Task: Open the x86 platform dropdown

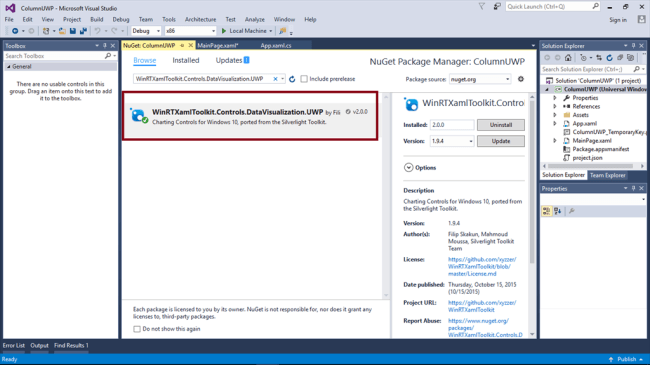Action: click(190, 31)
